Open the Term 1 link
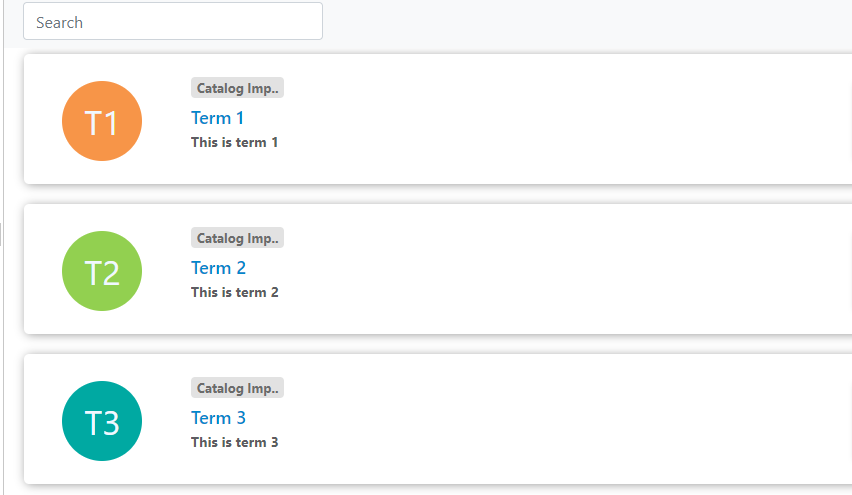852x495 pixels. click(x=217, y=117)
